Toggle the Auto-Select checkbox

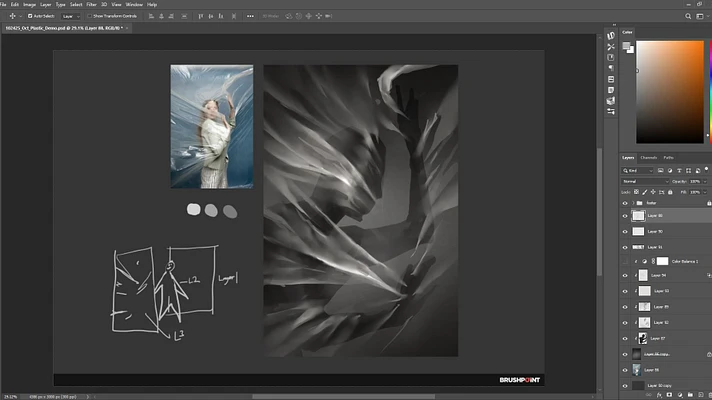click(30, 16)
